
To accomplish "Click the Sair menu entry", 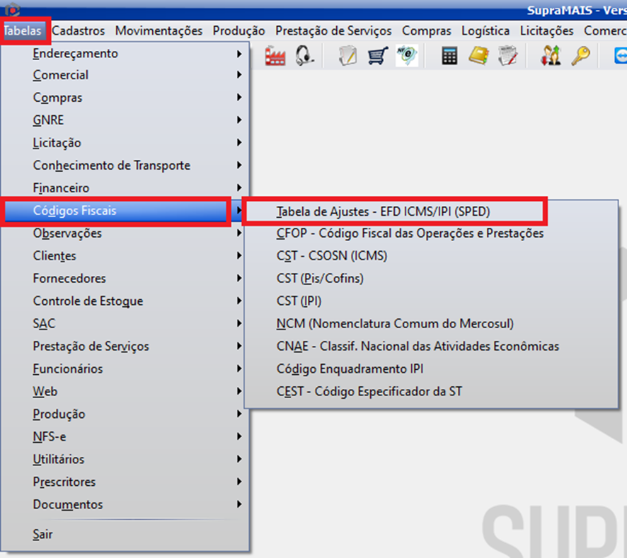I will coord(43,534).
